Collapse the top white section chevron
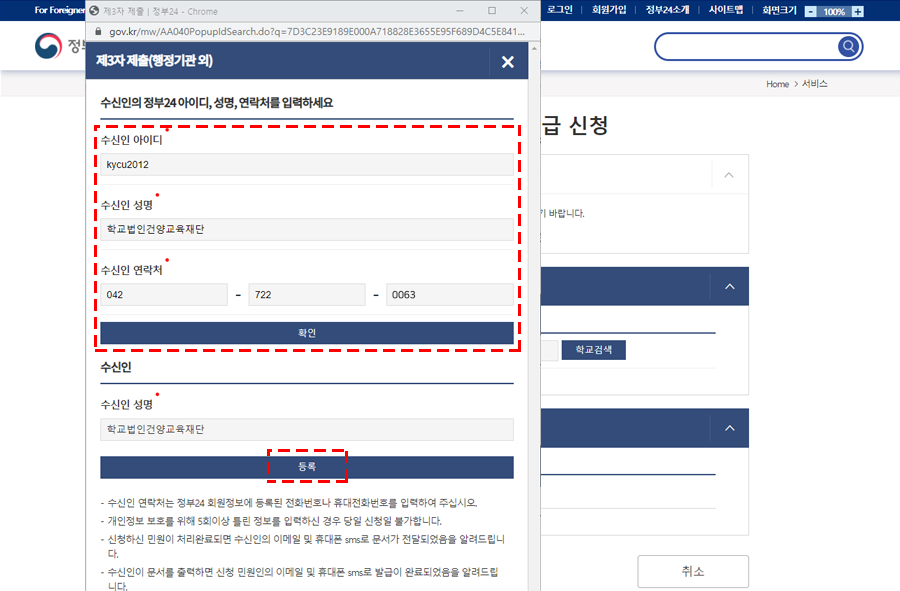The height and width of the screenshot is (591, 900). click(x=729, y=175)
